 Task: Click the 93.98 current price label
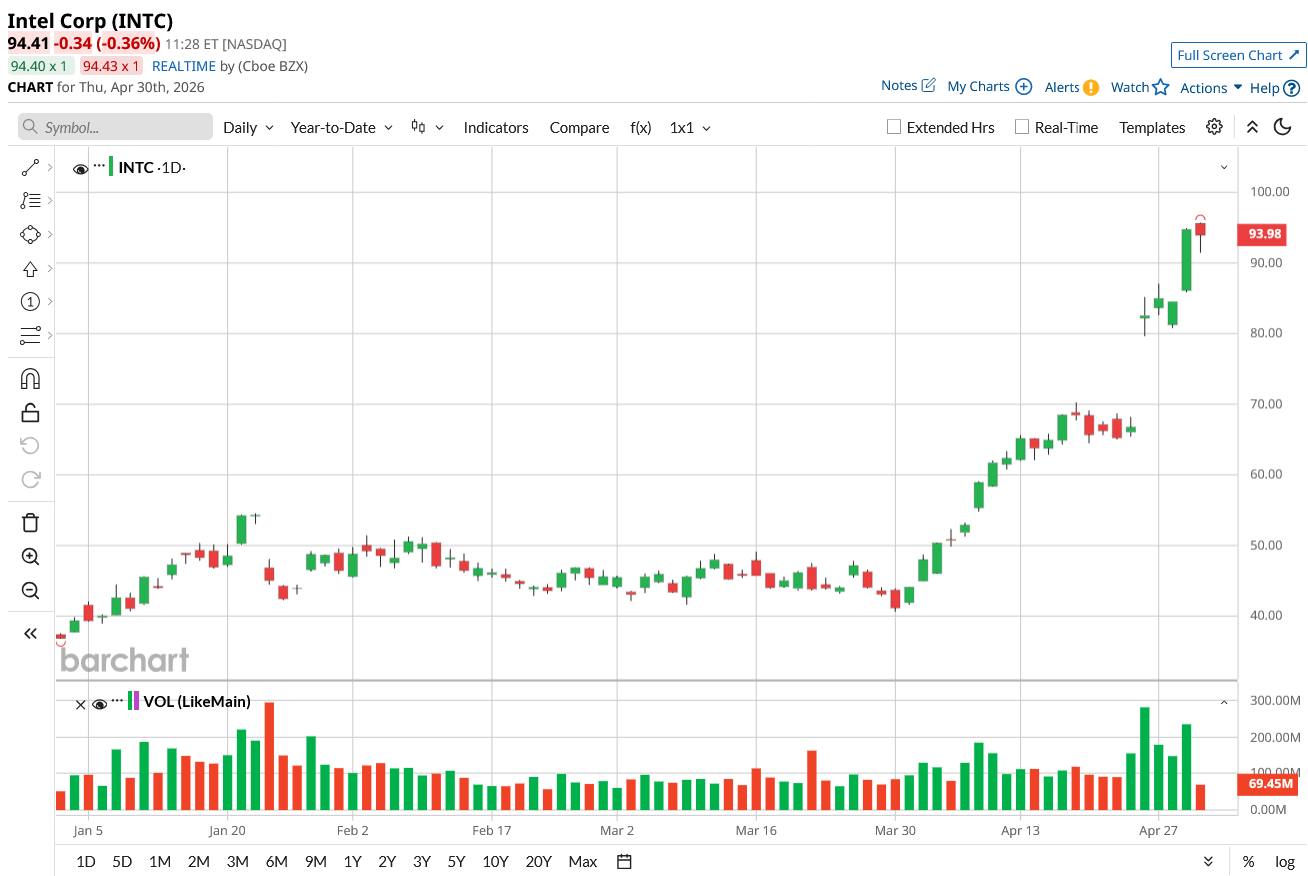(1264, 234)
